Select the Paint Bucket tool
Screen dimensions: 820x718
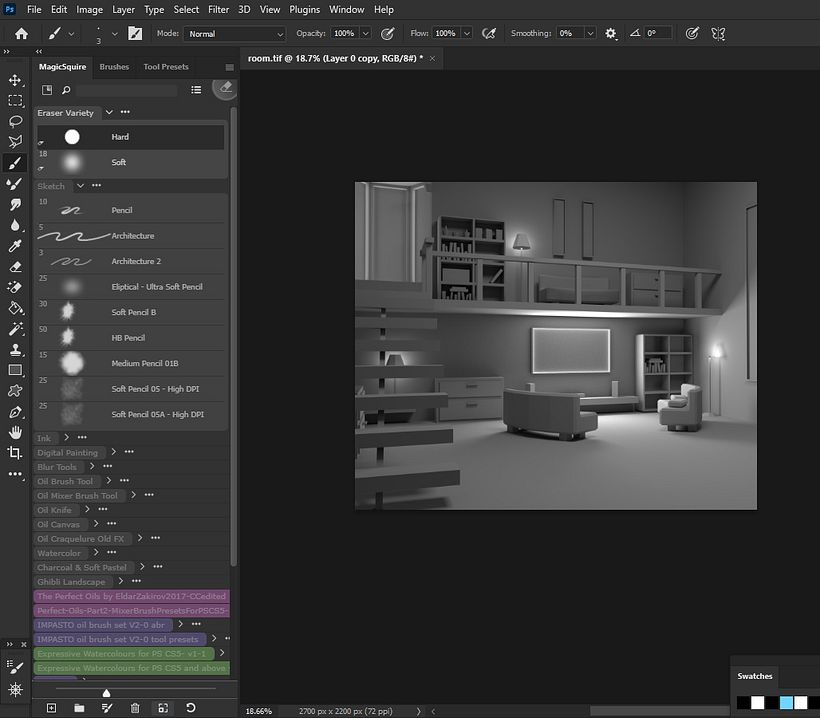point(15,308)
